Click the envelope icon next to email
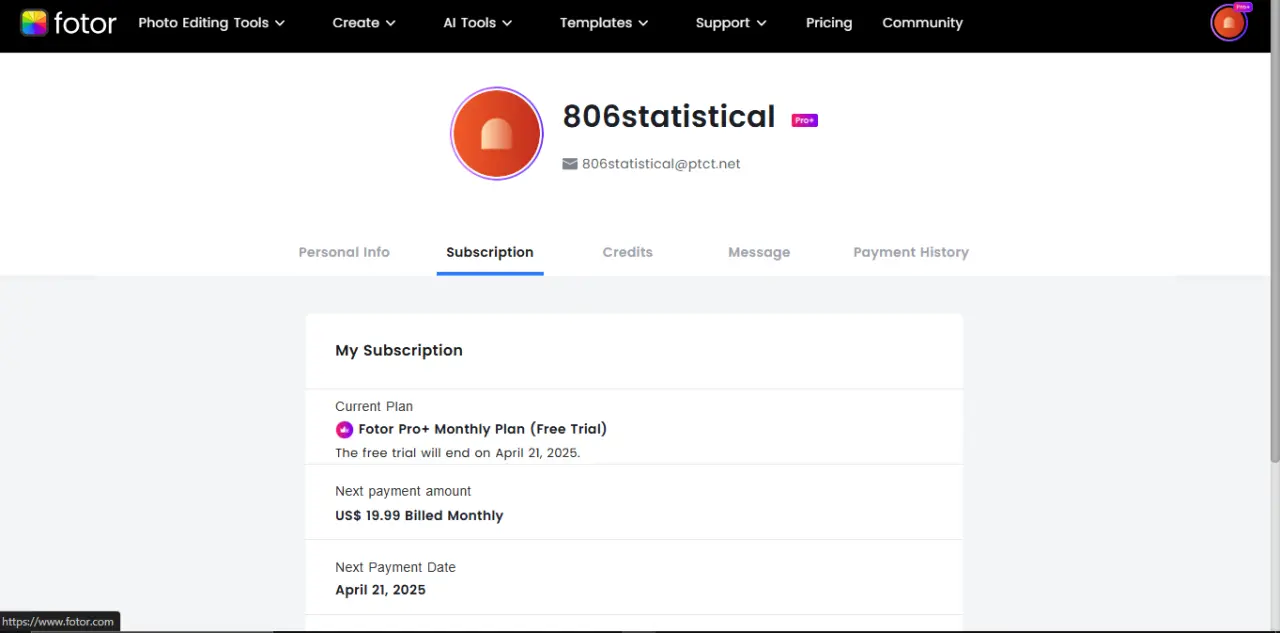 570,164
